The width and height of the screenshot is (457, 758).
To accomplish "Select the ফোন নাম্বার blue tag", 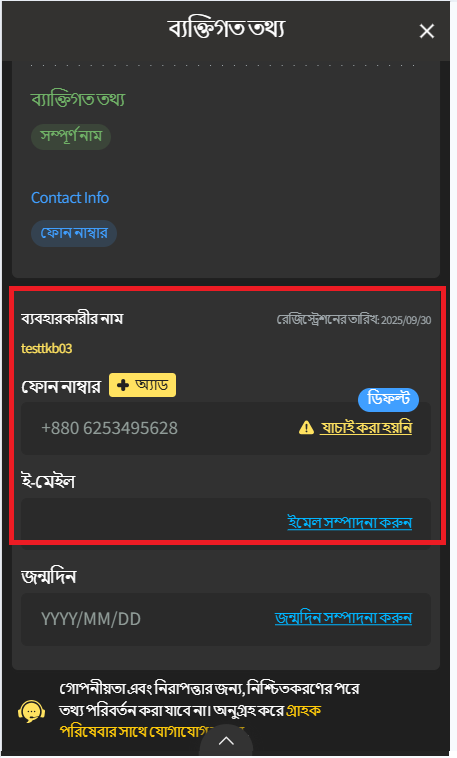I will point(74,233).
